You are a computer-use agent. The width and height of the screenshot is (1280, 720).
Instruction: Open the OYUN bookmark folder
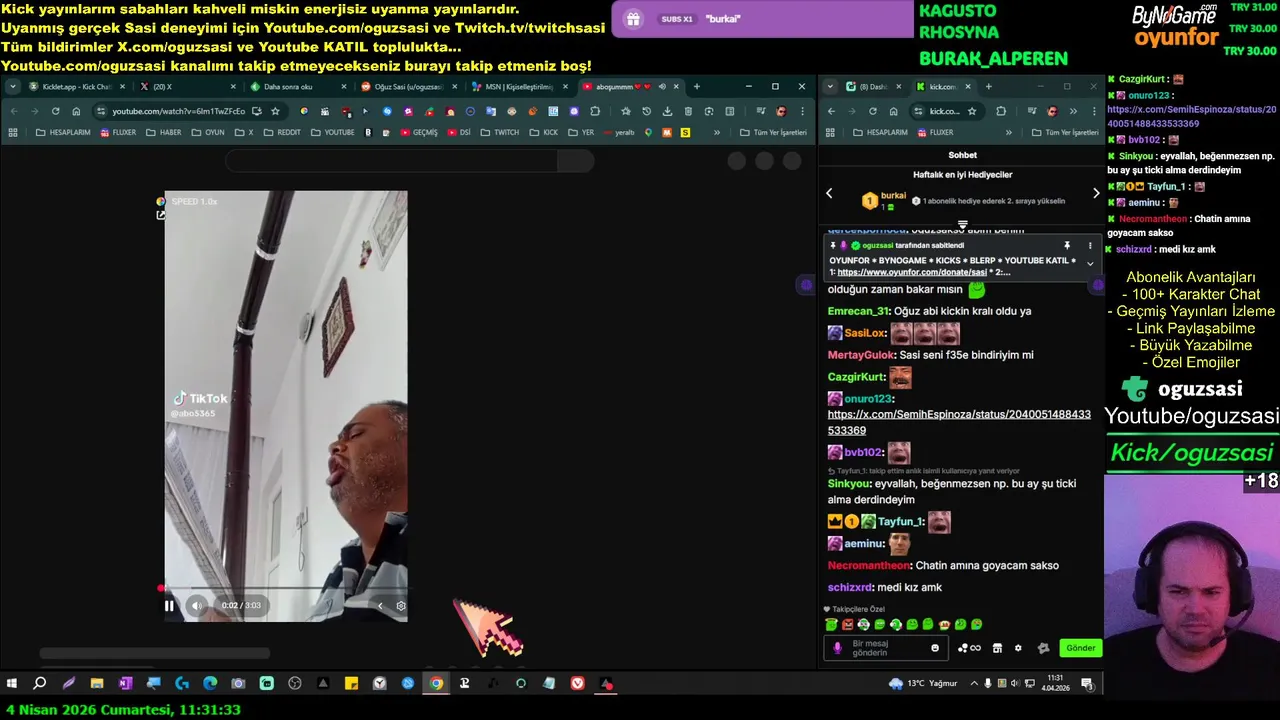[208, 132]
